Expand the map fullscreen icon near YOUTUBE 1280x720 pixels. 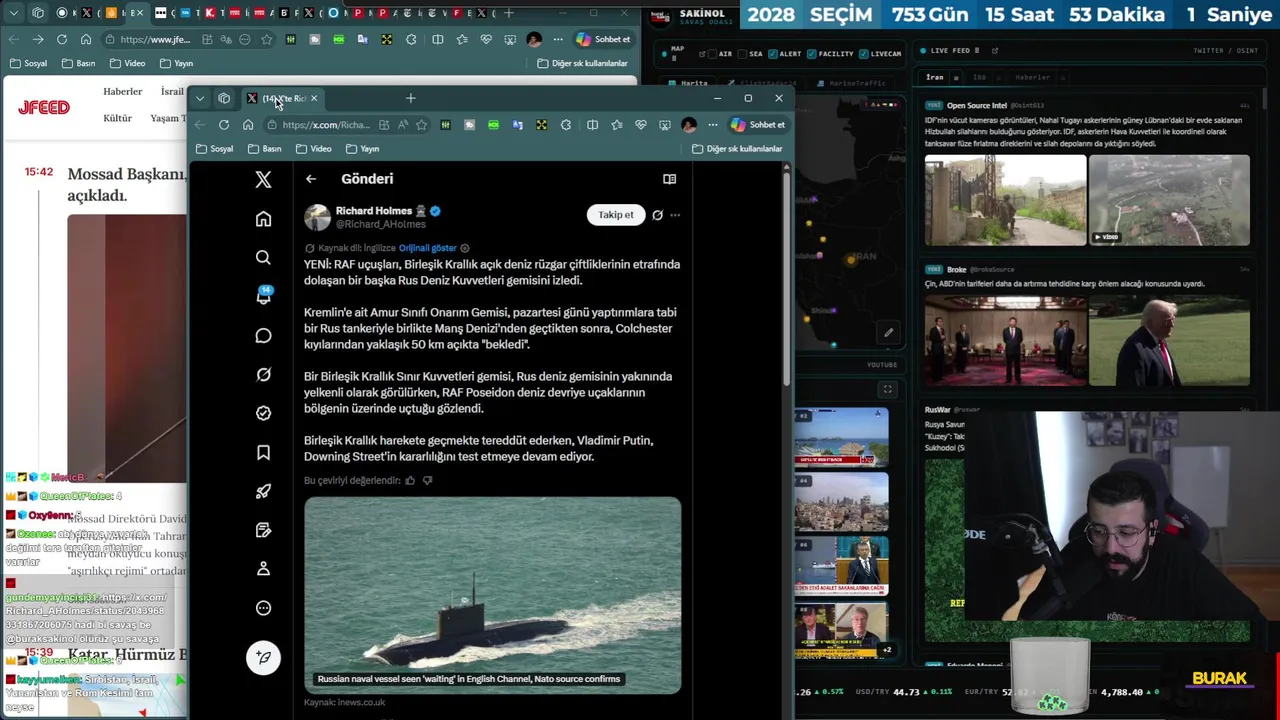click(887, 389)
